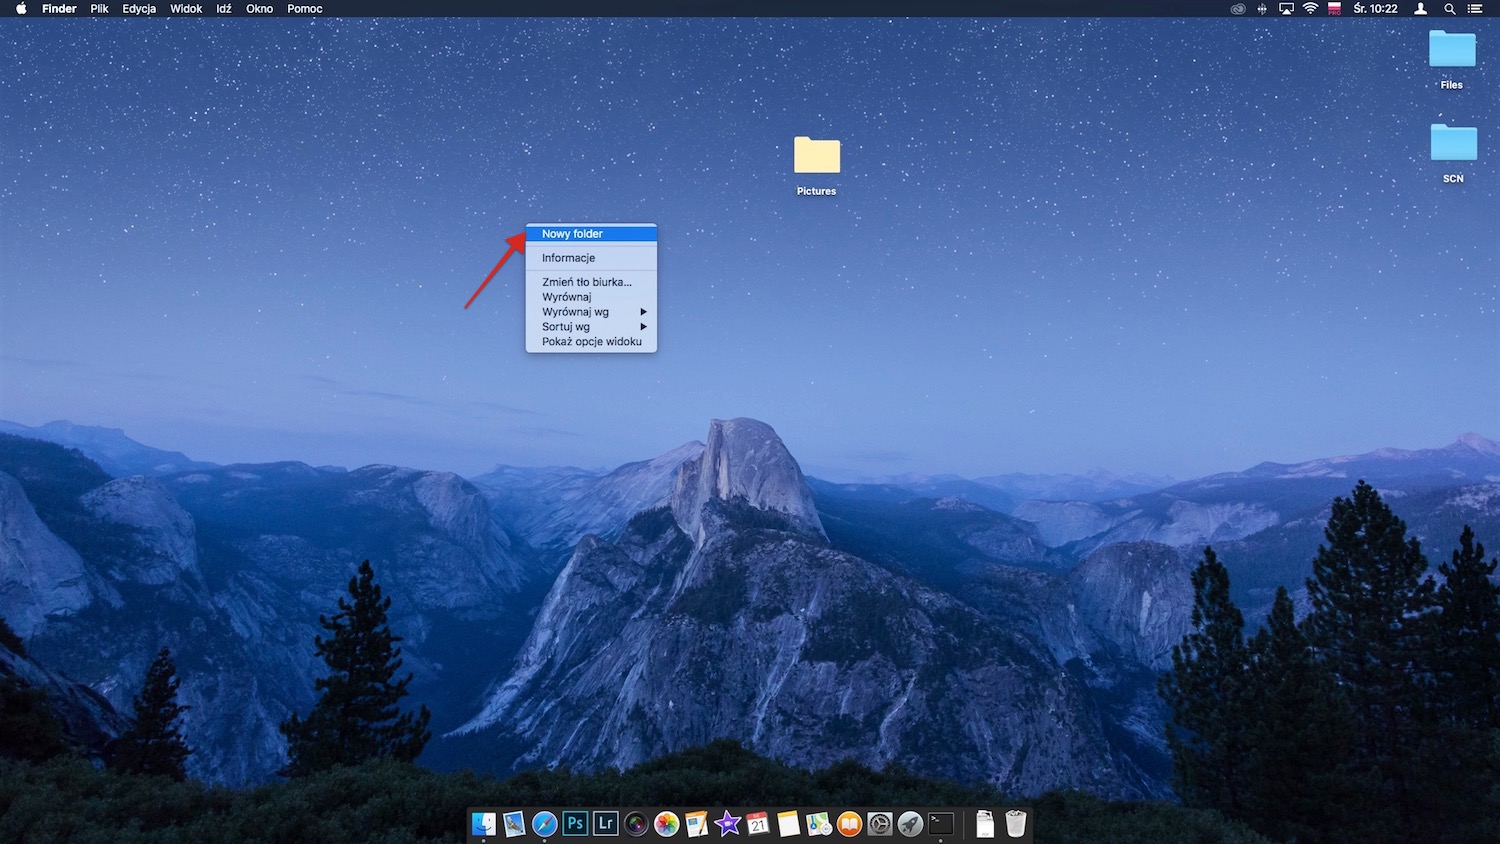The height and width of the screenshot is (844, 1500).
Task: Click the Wi-Fi status icon
Action: coord(1310,9)
